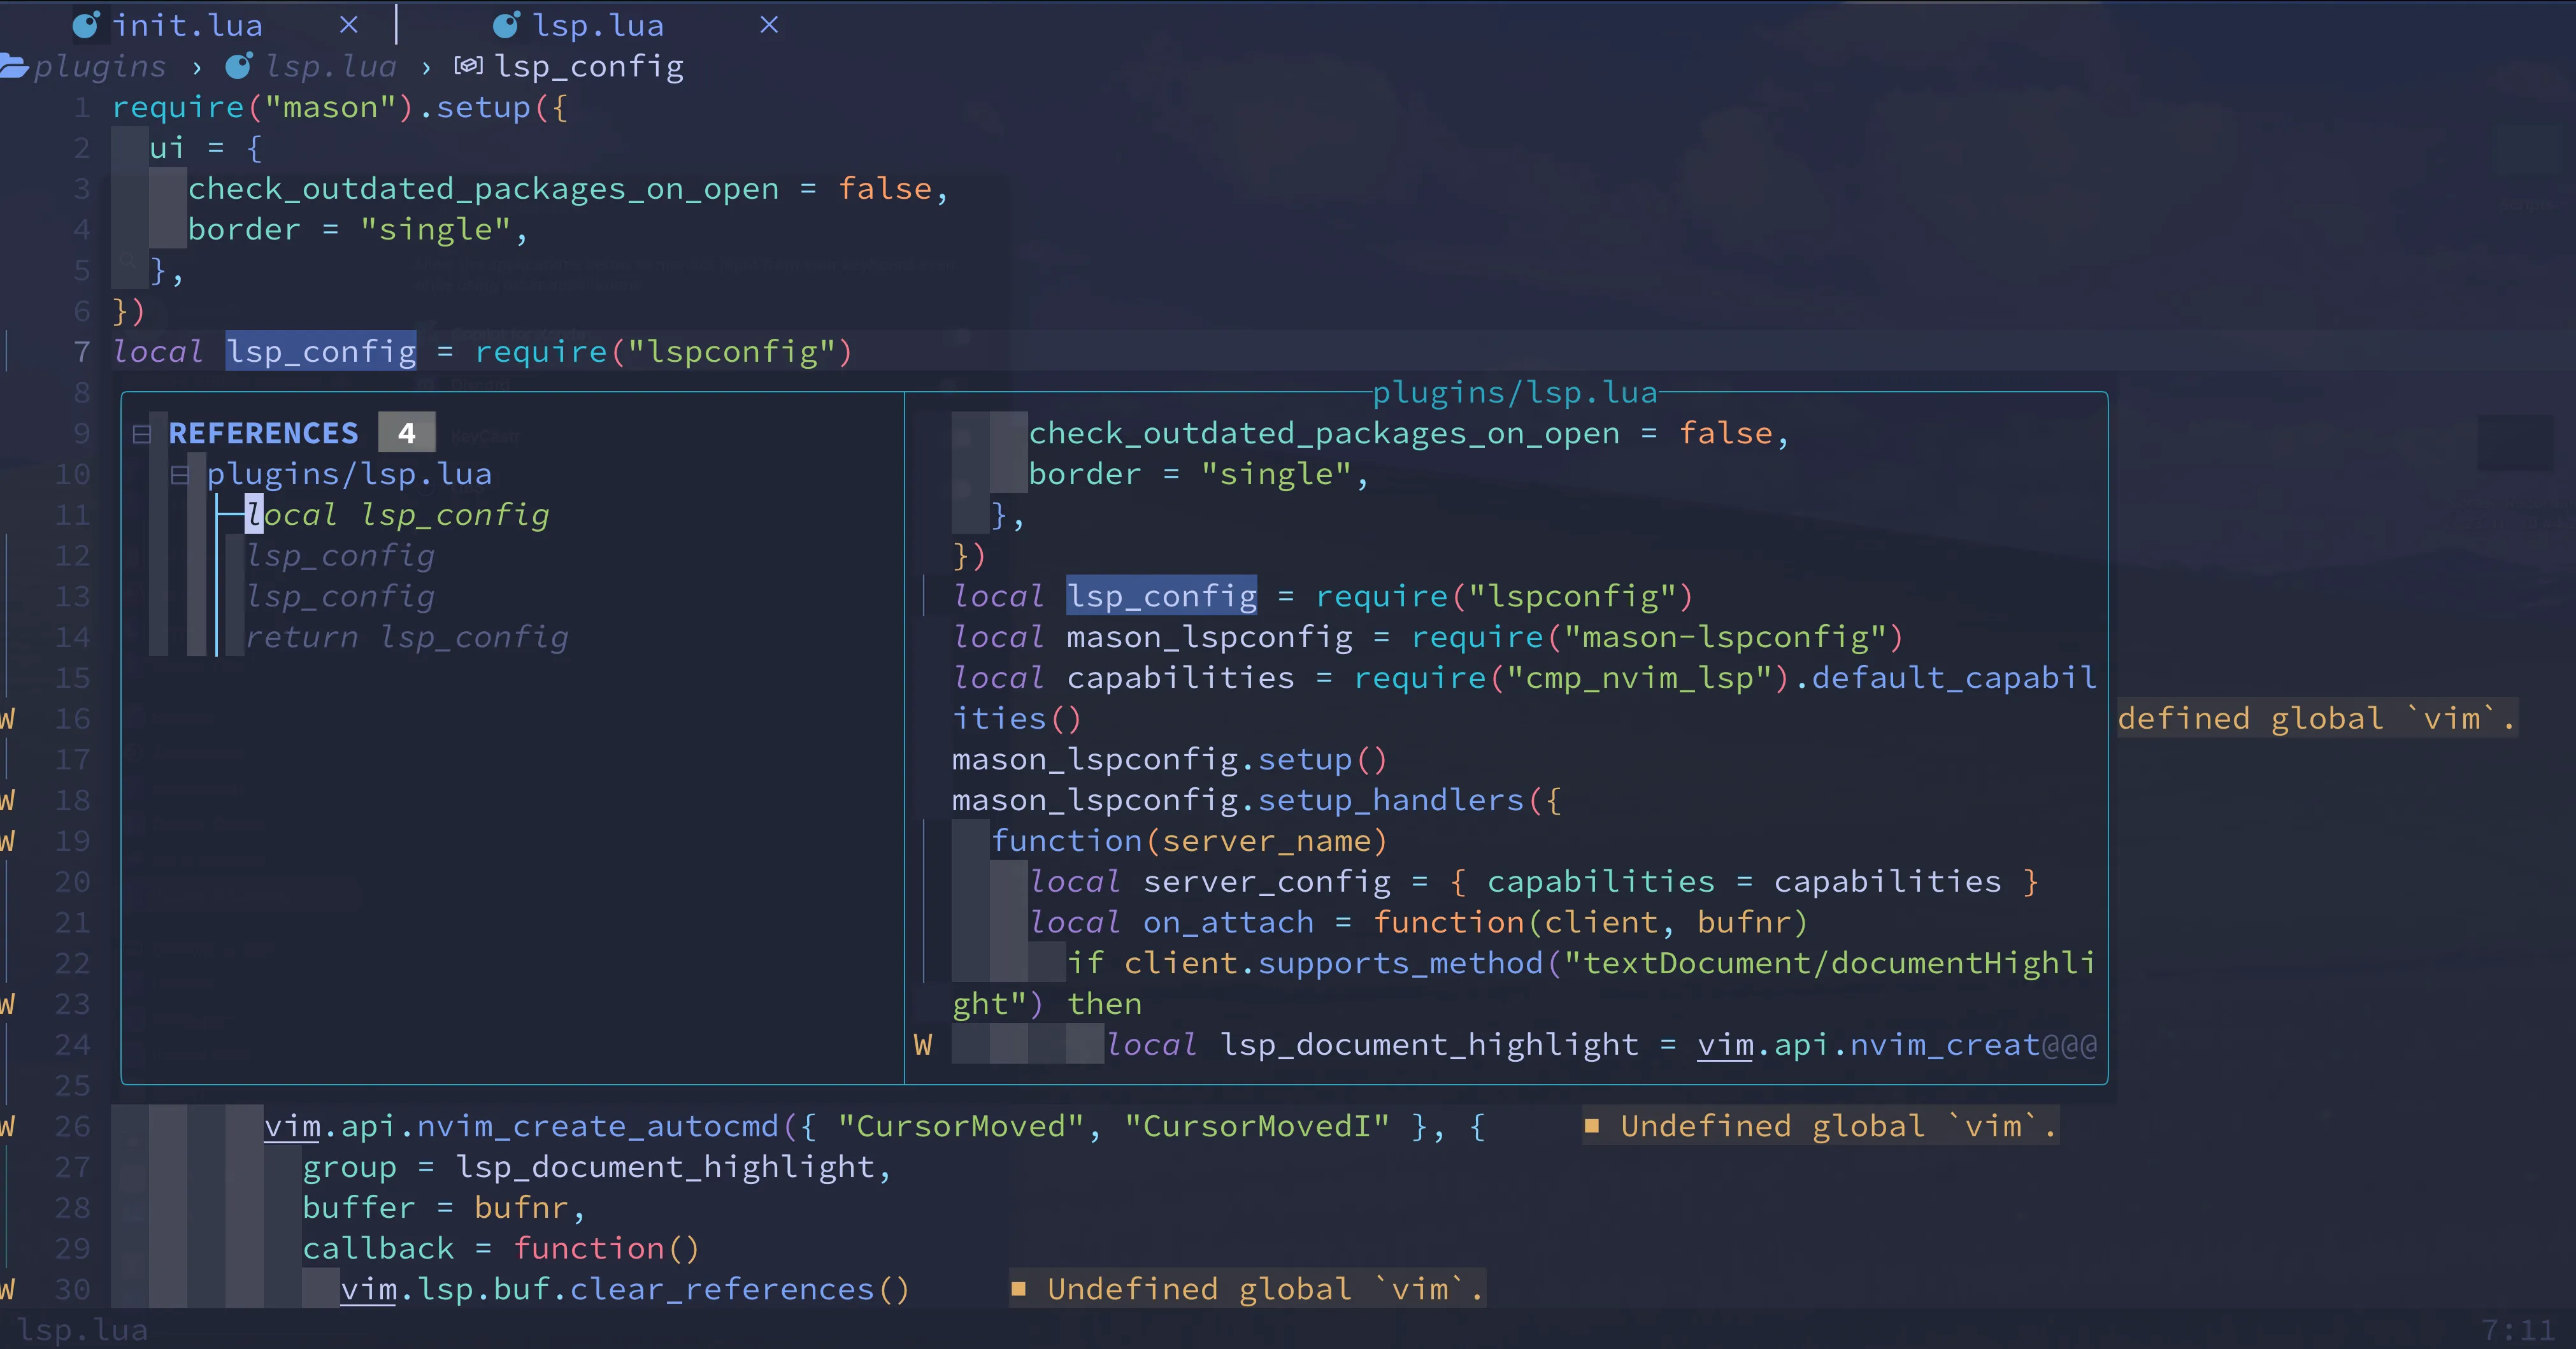Click the Lua icon on lsp.lua tab
The image size is (2576, 1349).
(507, 25)
